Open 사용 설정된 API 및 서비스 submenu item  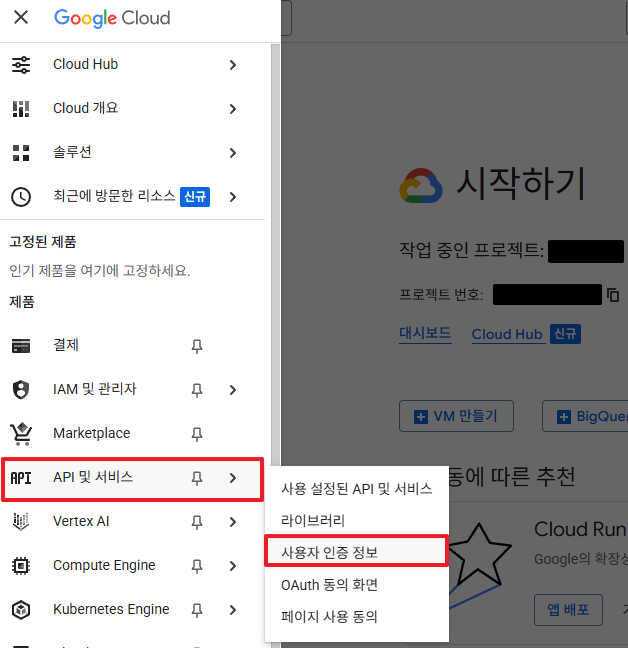(x=357, y=489)
